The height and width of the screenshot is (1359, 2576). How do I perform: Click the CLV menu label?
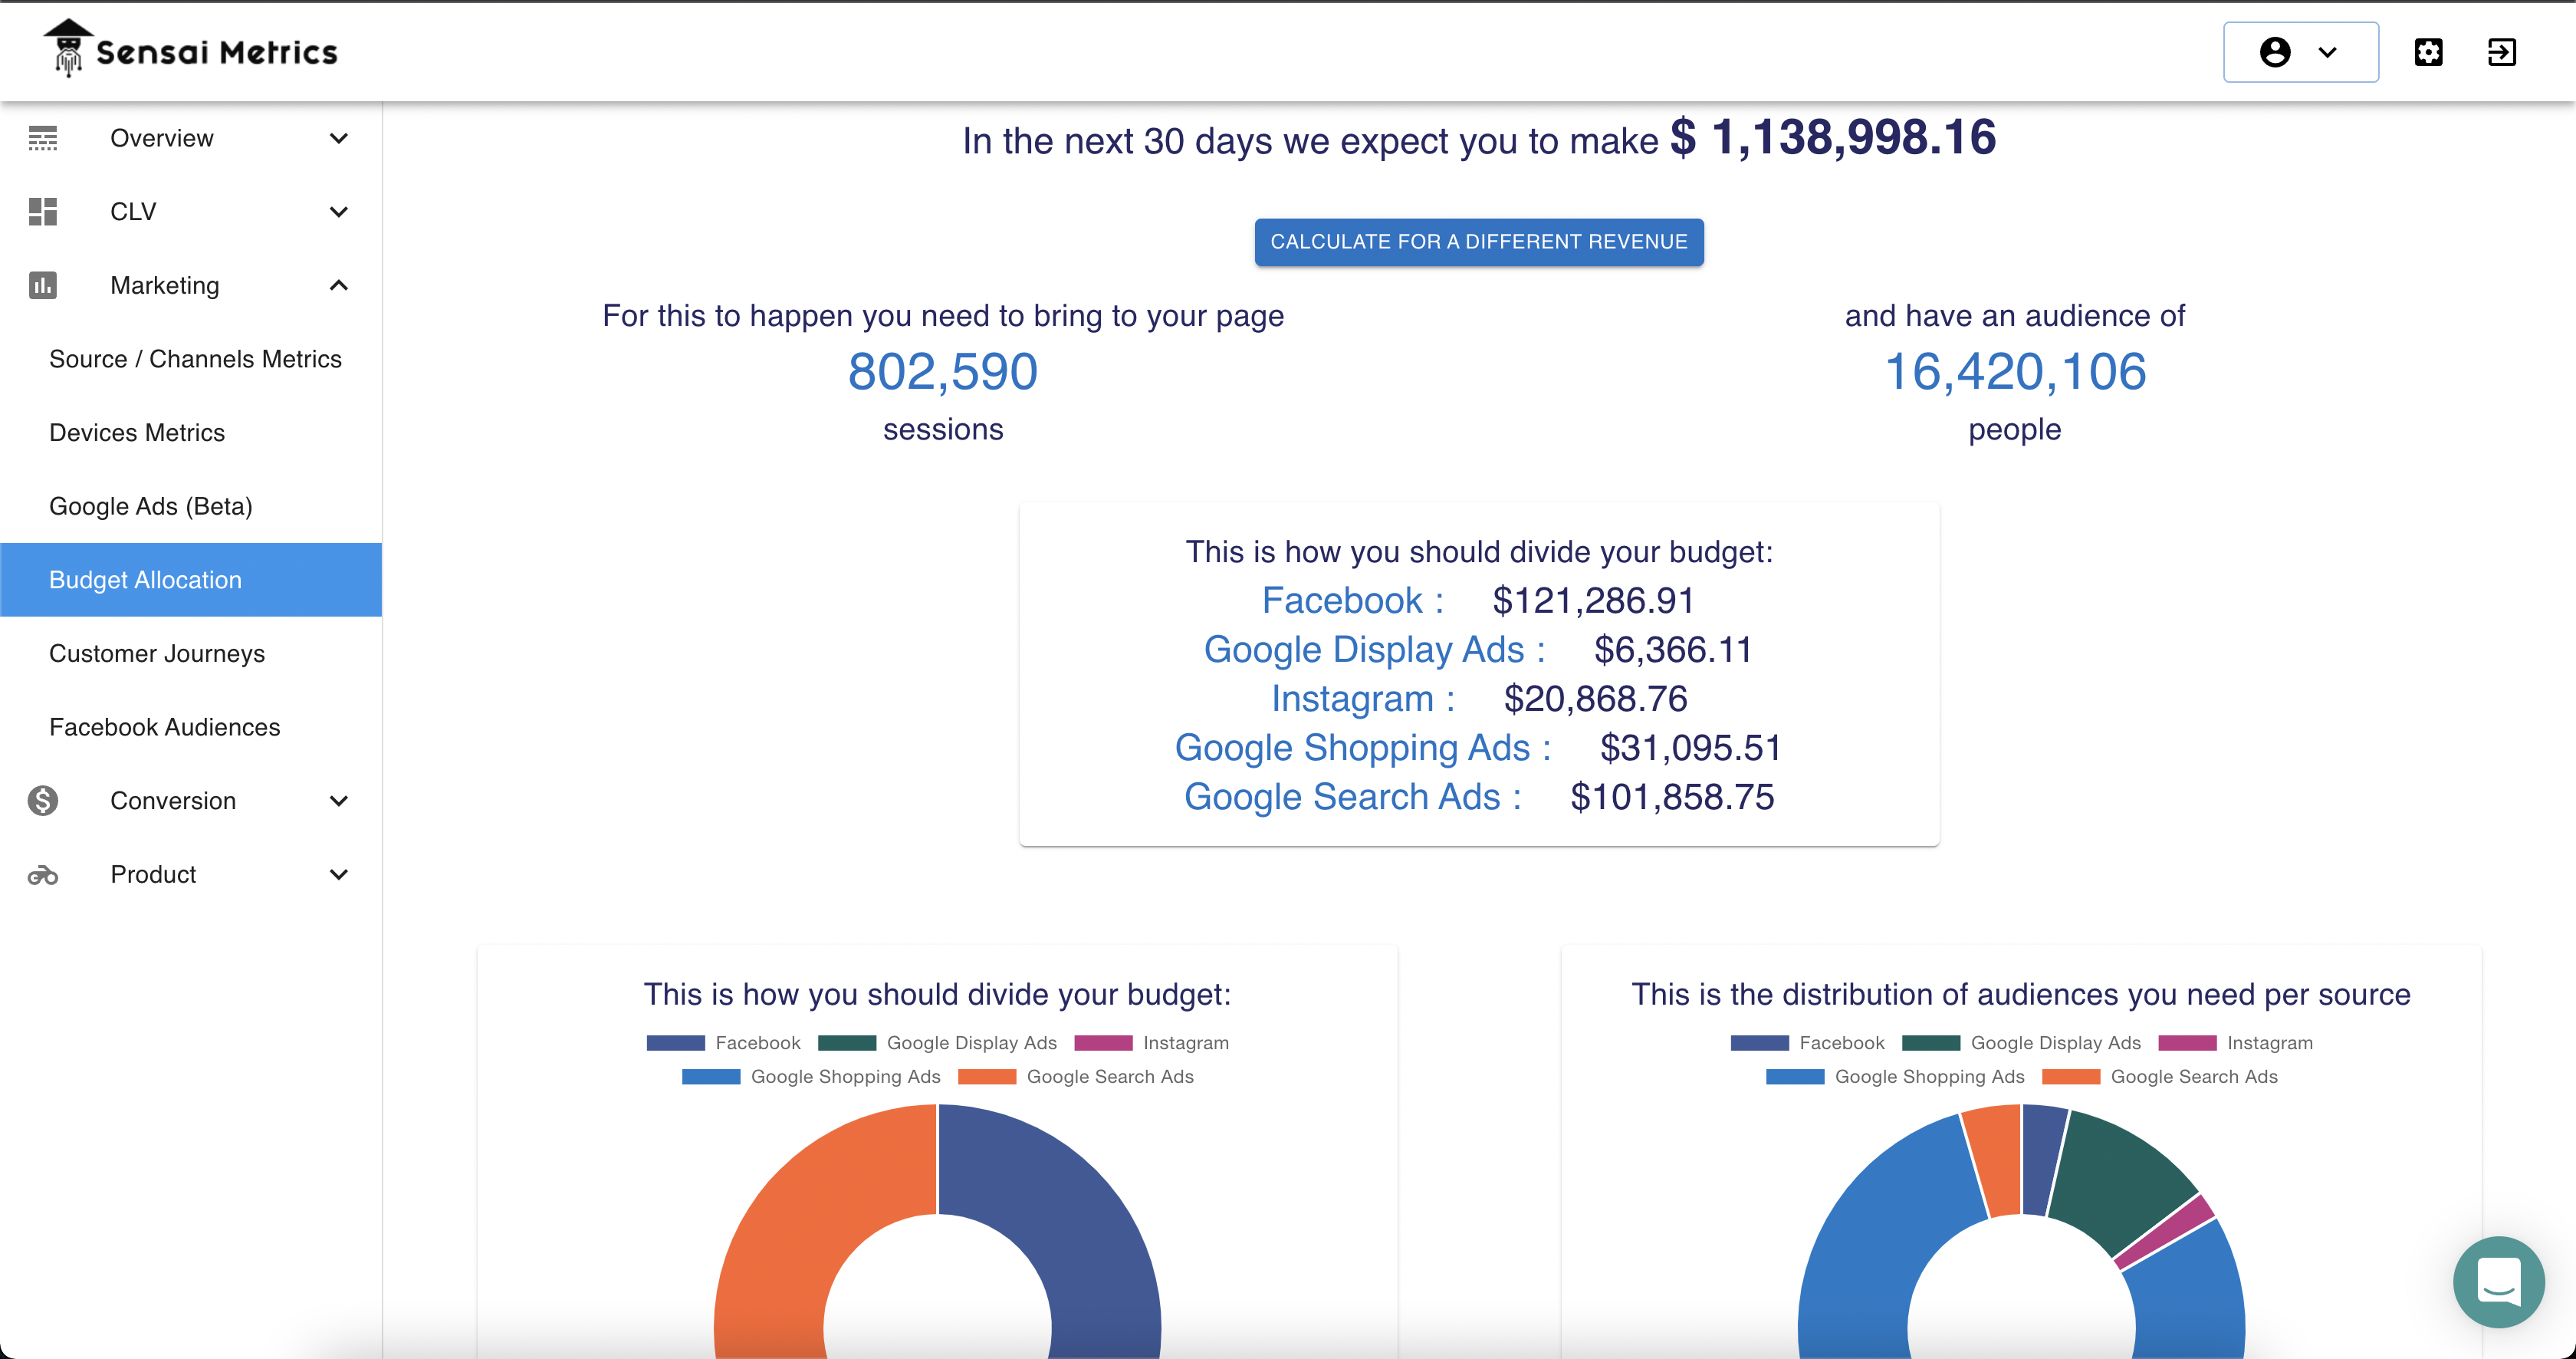point(133,212)
